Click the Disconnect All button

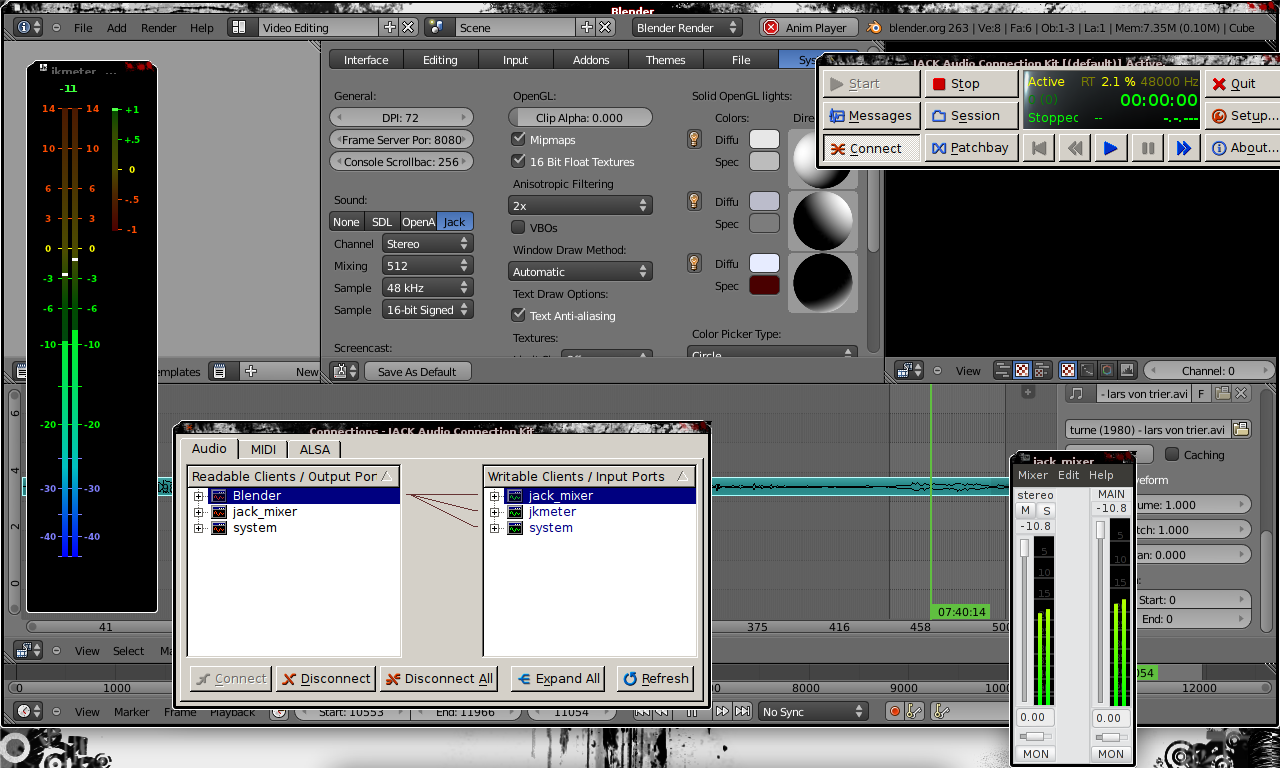[439, 678]
